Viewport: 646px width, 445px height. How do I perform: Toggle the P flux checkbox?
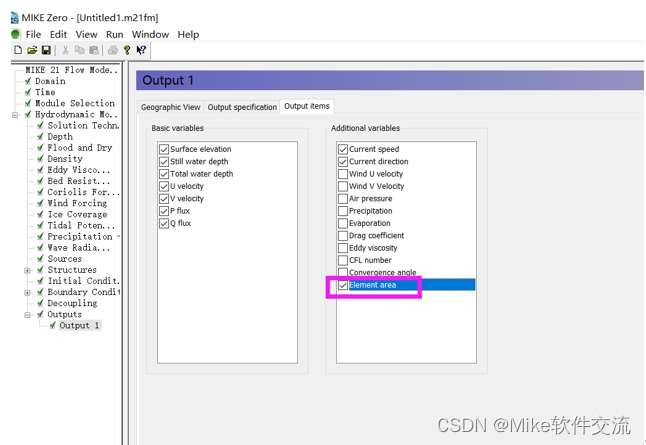164,211
